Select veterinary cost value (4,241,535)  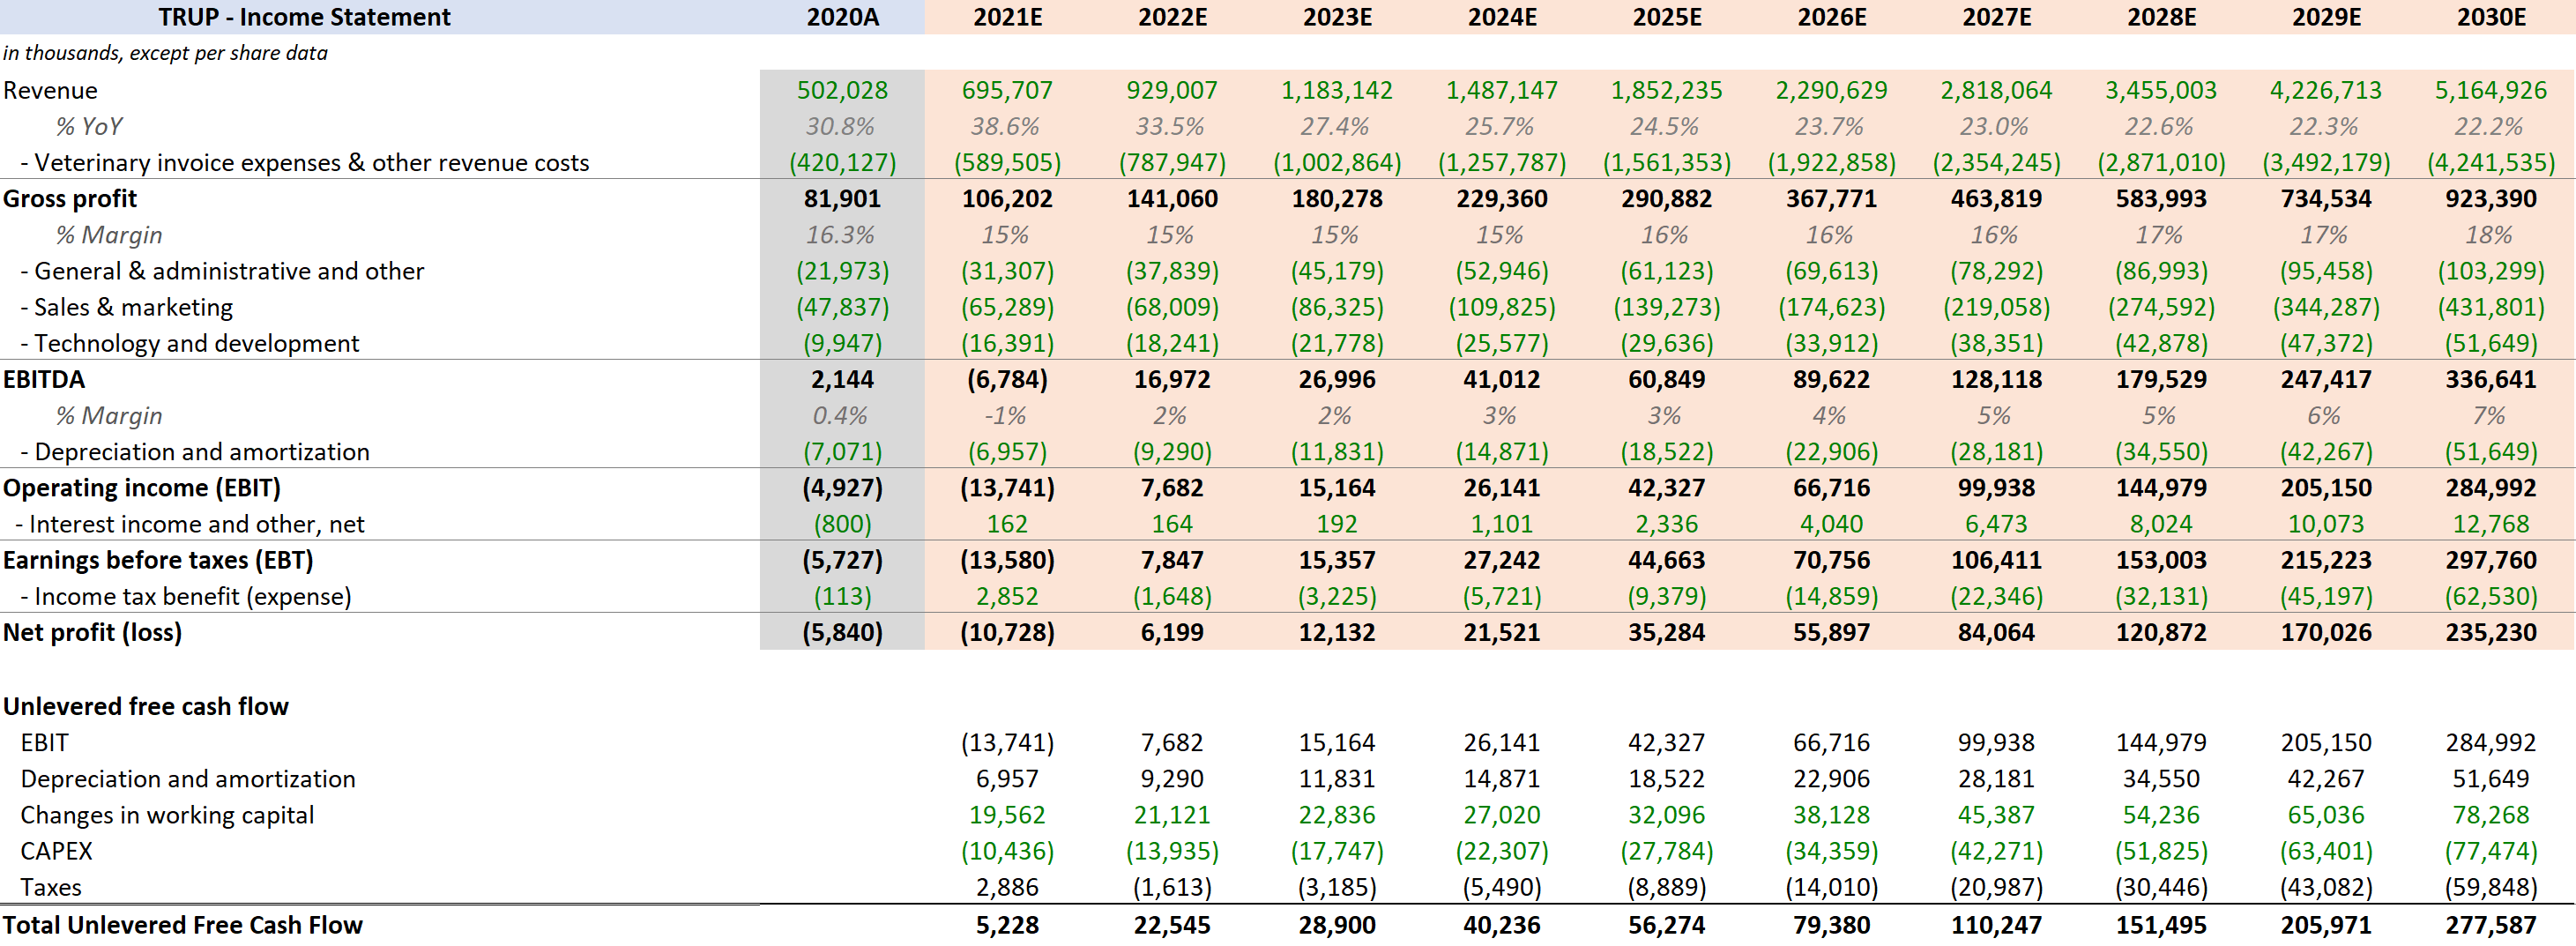pos(2490,162)
